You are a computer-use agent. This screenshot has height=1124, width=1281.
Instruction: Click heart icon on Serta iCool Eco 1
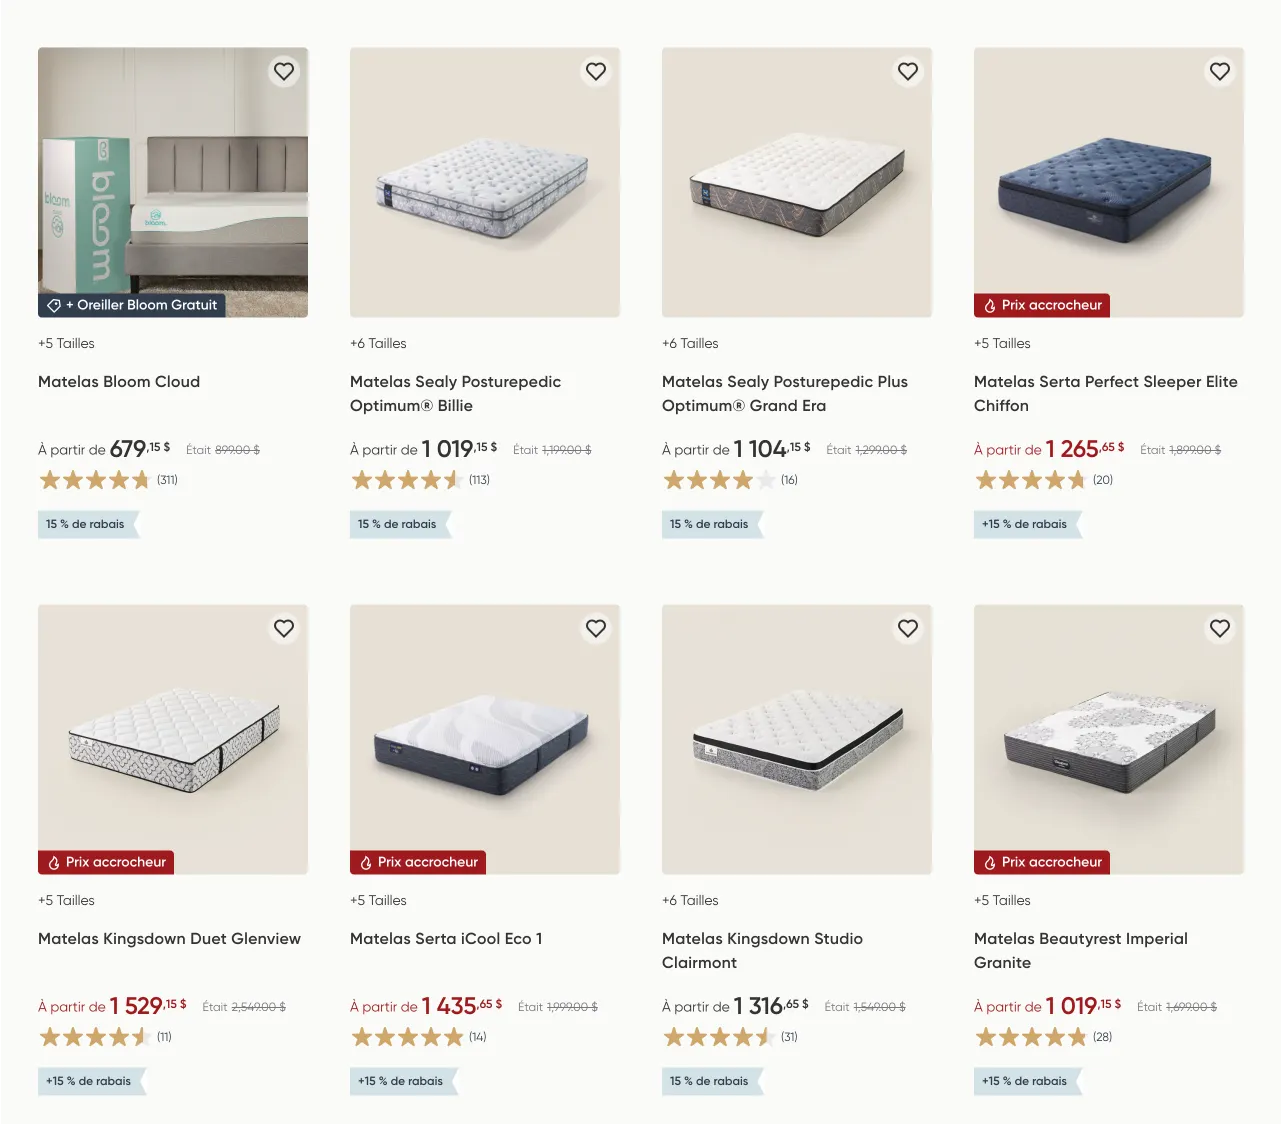click(x=596, y=629)
